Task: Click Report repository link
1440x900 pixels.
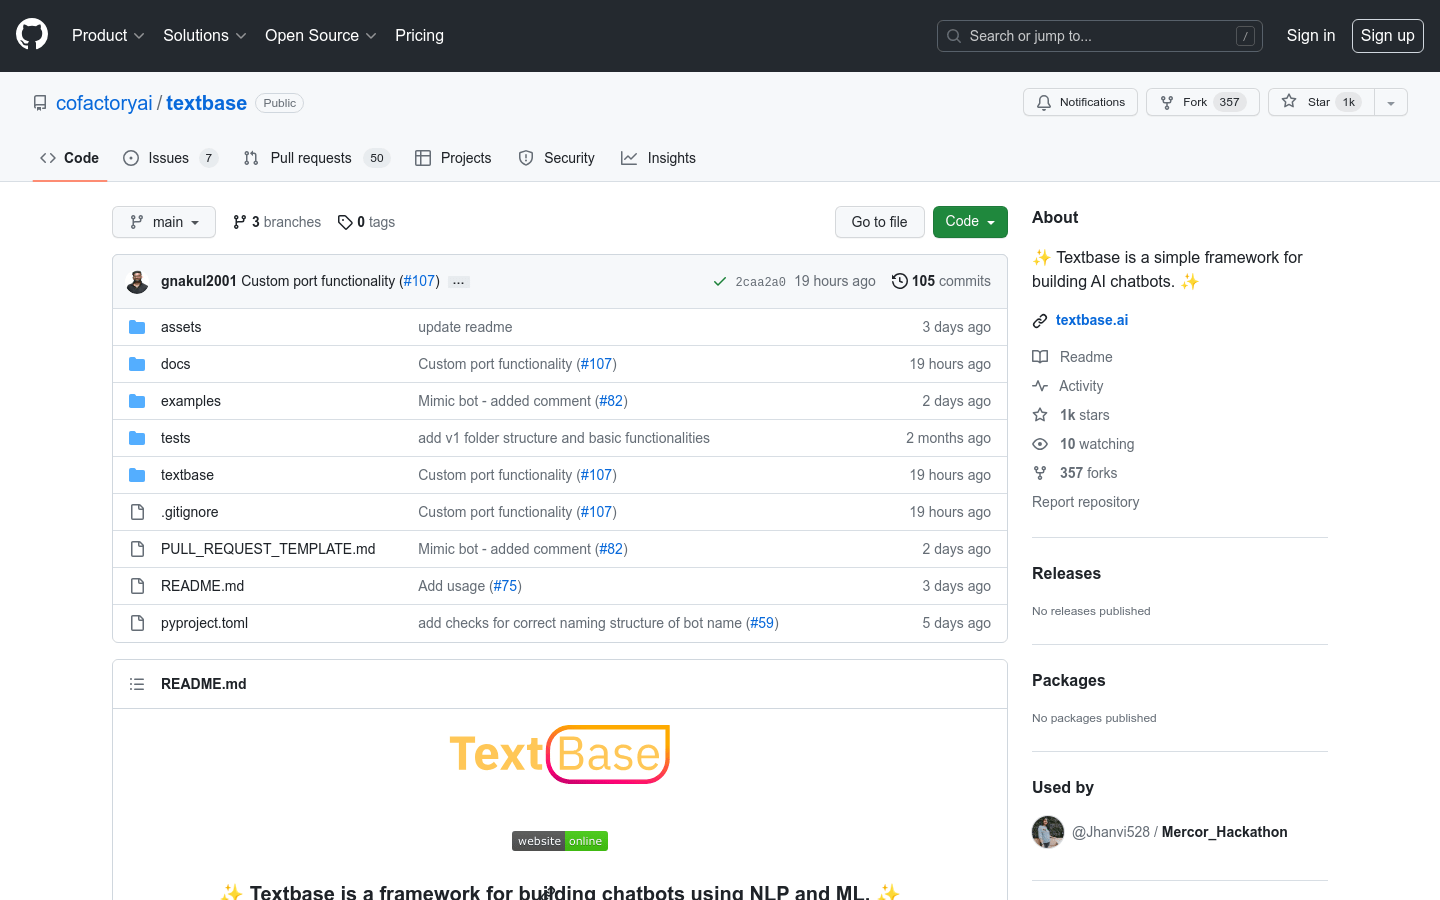Action: click(x=1085, y=502)
